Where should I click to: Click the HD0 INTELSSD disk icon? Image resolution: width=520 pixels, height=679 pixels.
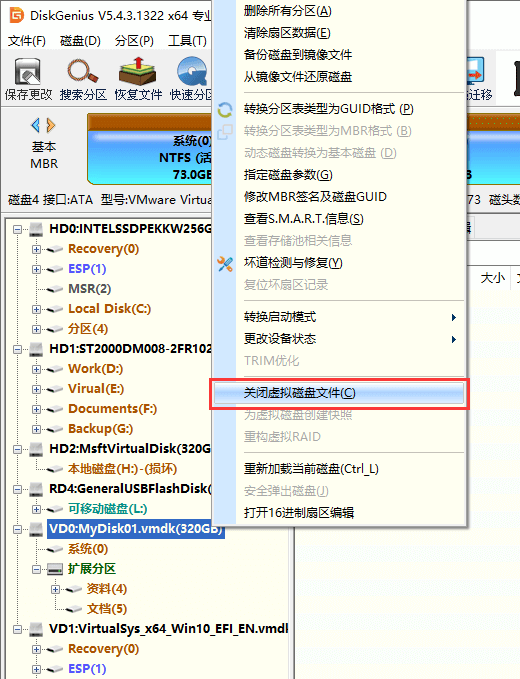coord(36,229)
